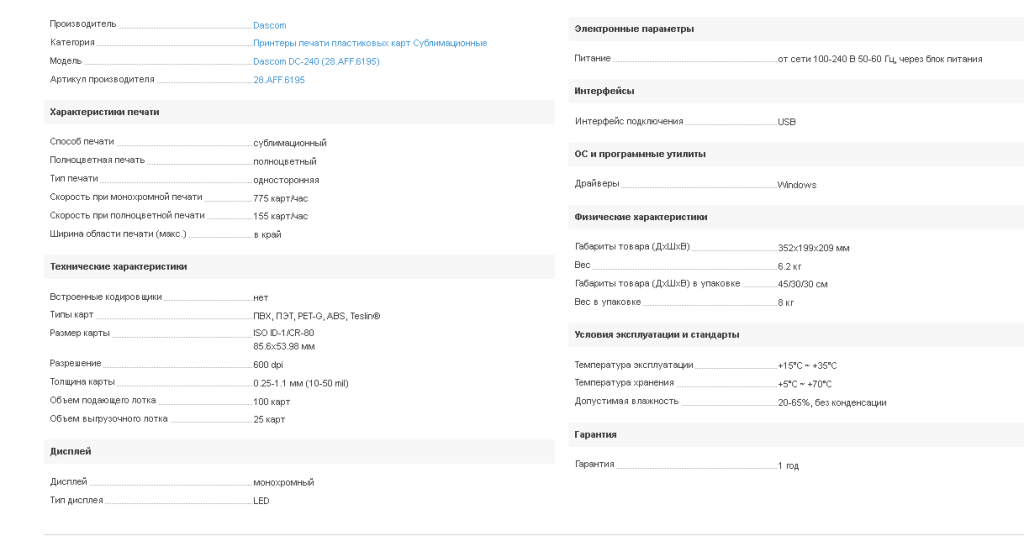Click the Условия эксплуатации и стандарты header
The image size is (1024, 536).
coord(657,334)
